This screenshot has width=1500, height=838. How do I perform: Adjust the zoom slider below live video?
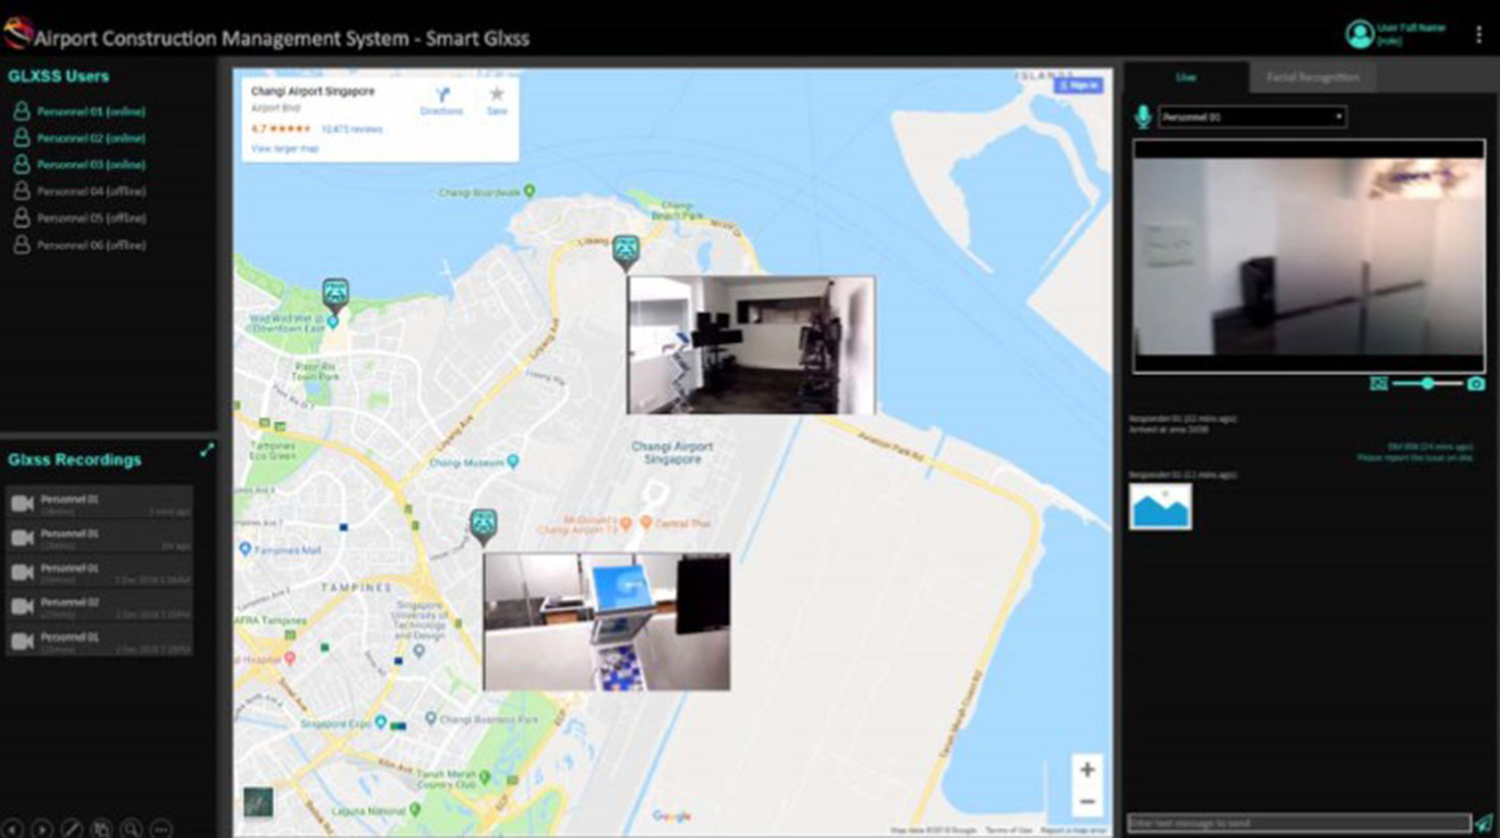1428,384
